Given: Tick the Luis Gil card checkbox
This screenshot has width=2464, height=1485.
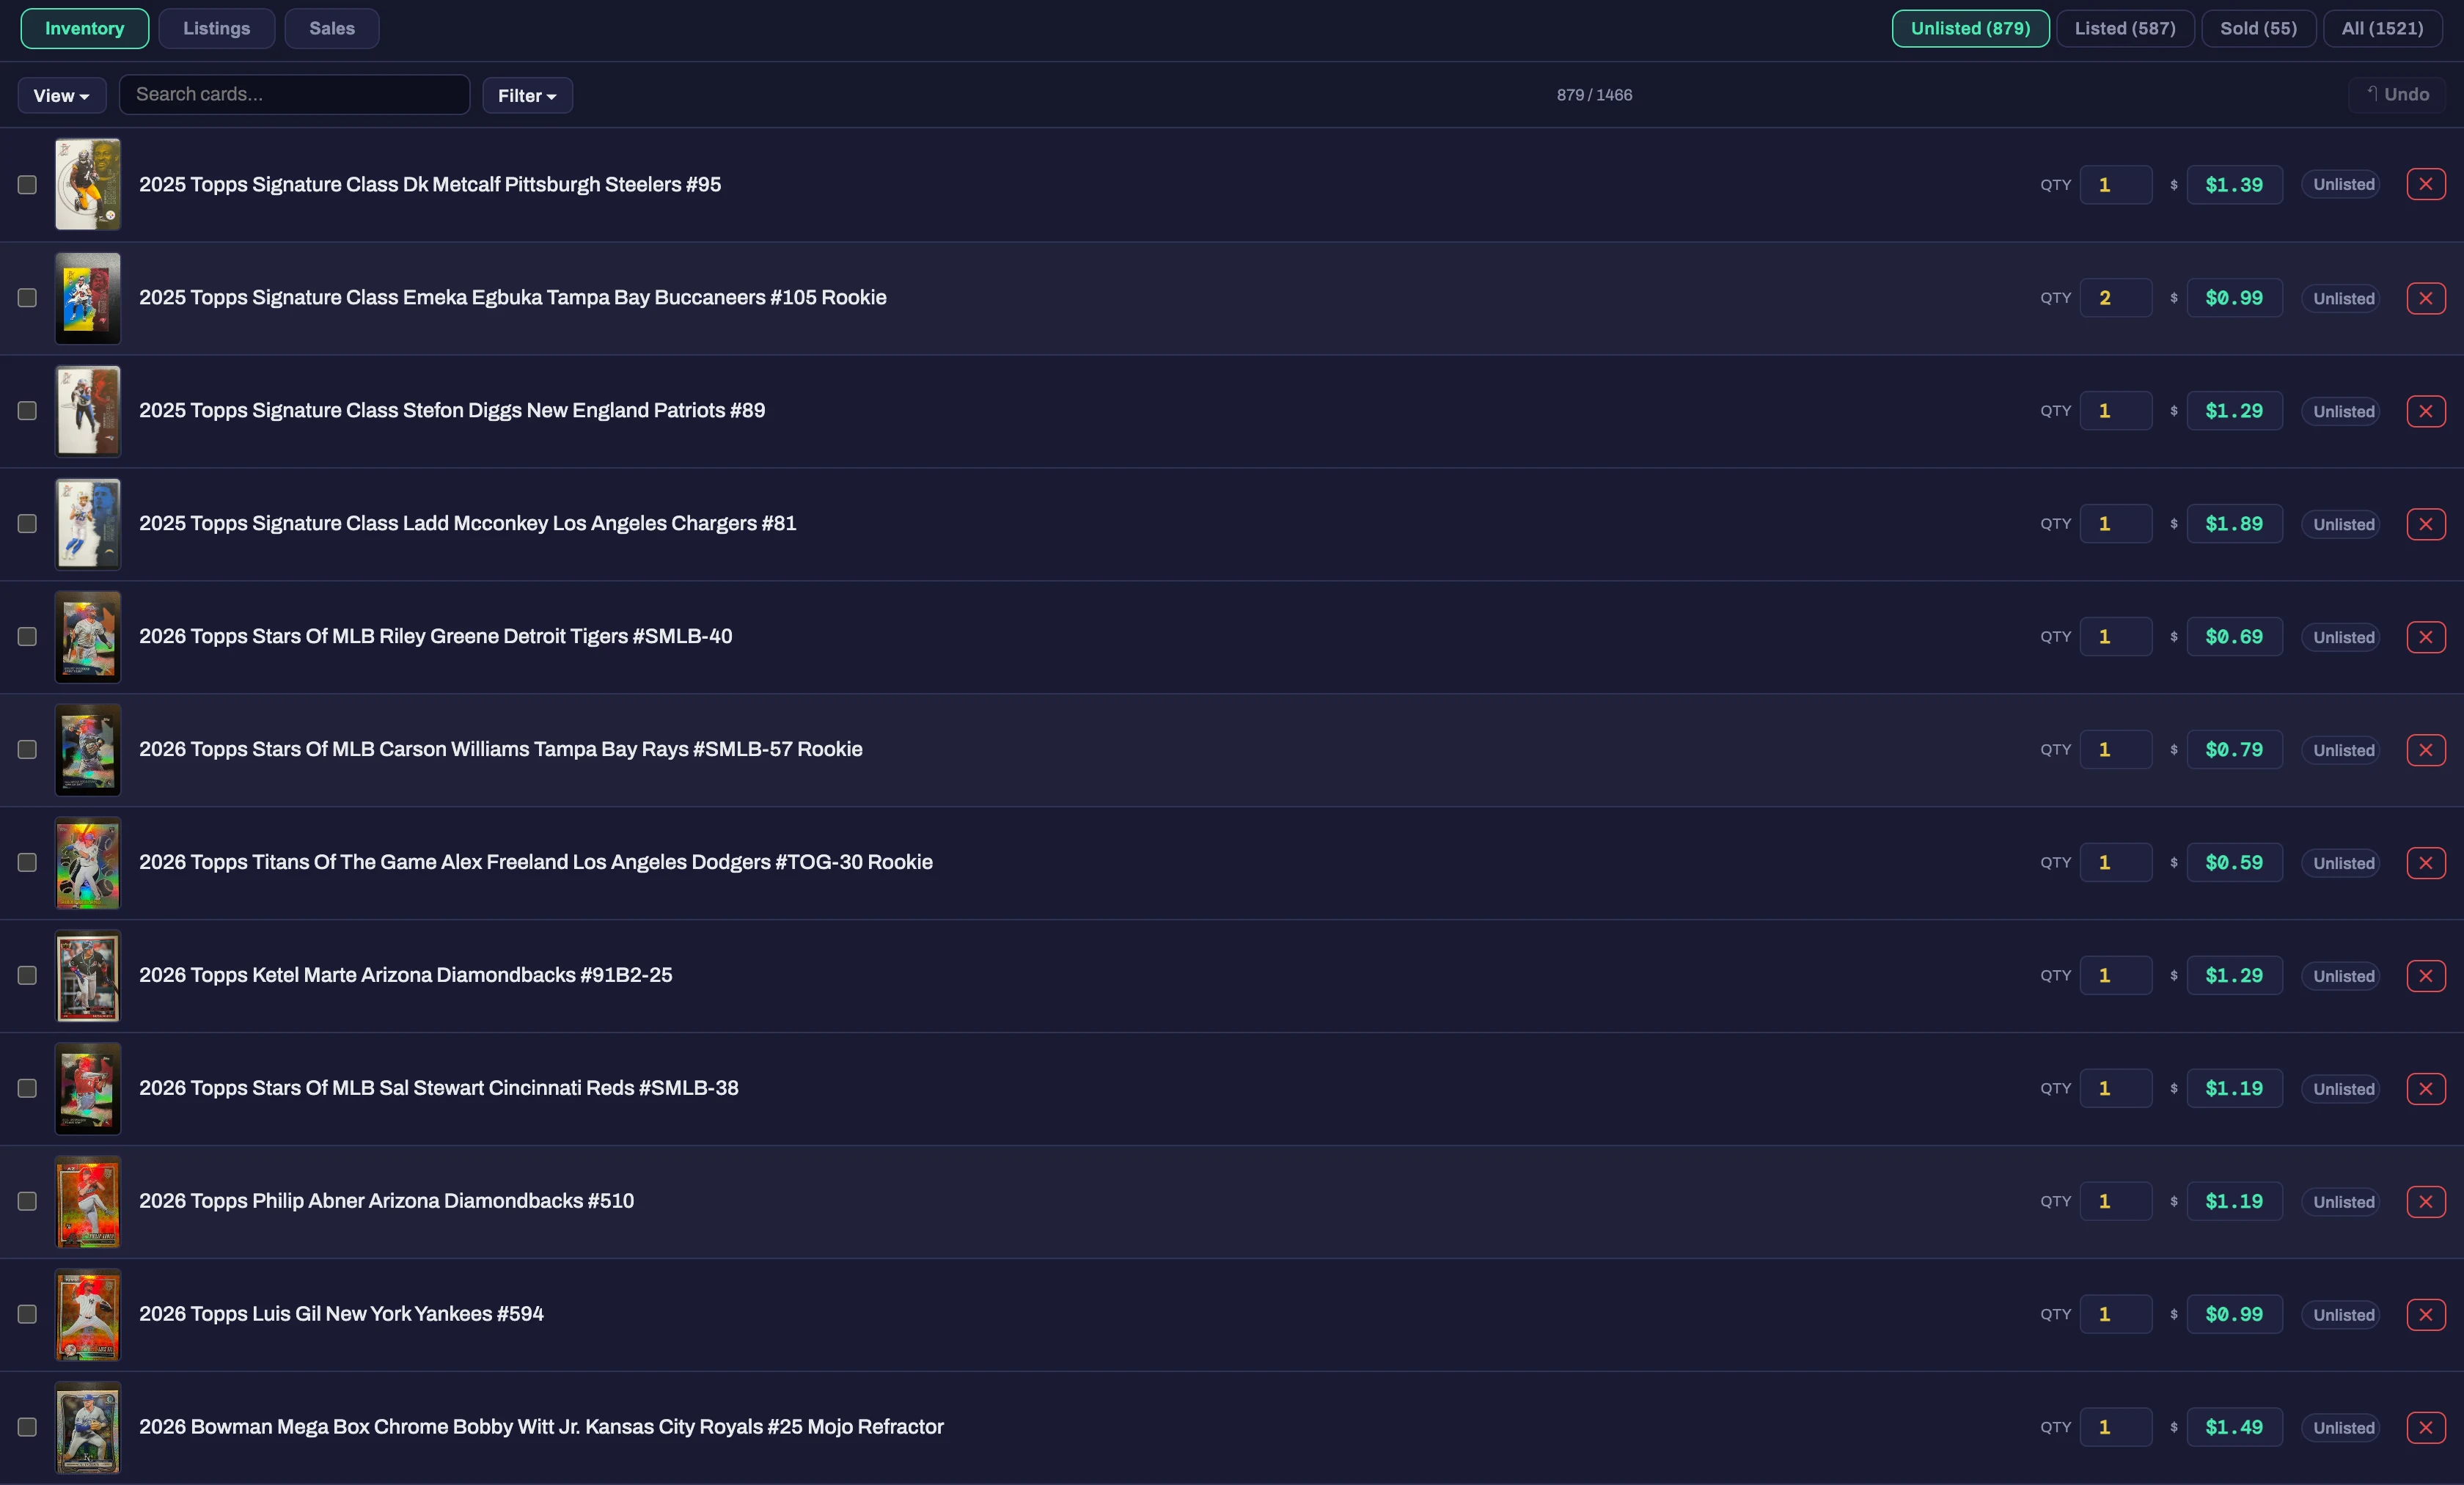Looking at the screenshot, I should tap(27, 1315).
